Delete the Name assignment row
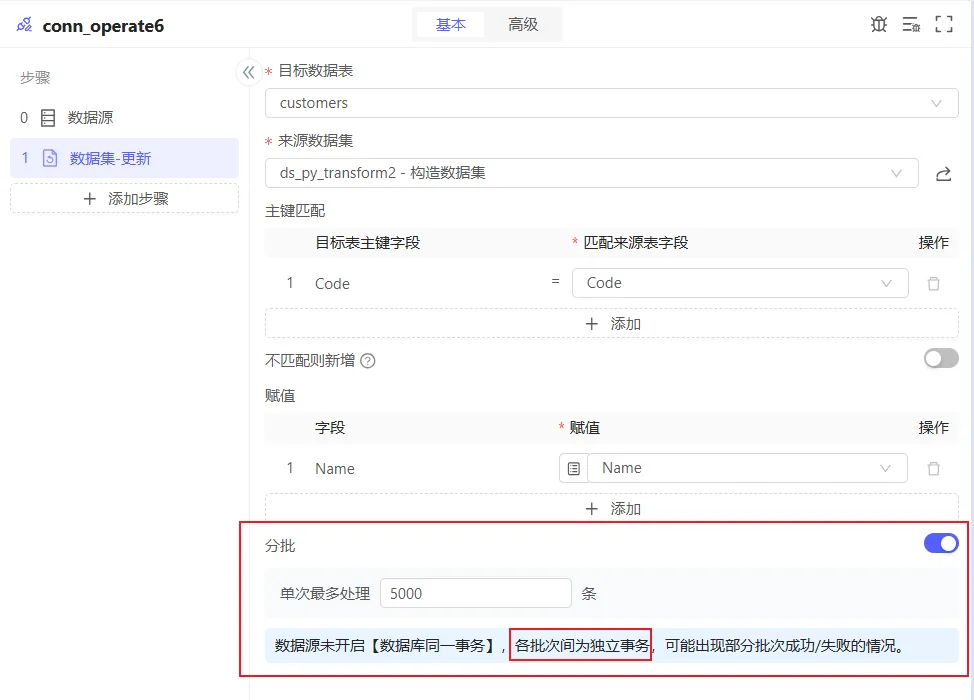The image size is (974, 700). tap(933, 469)
